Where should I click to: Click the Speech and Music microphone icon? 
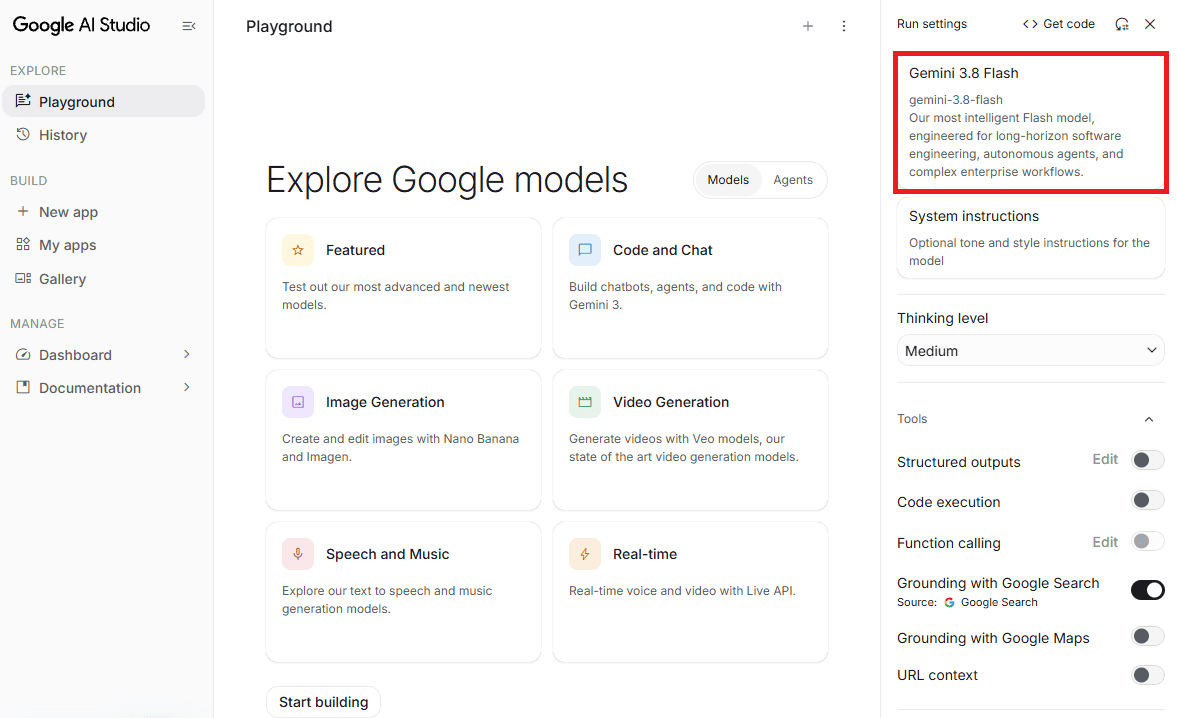click(298, 554)
